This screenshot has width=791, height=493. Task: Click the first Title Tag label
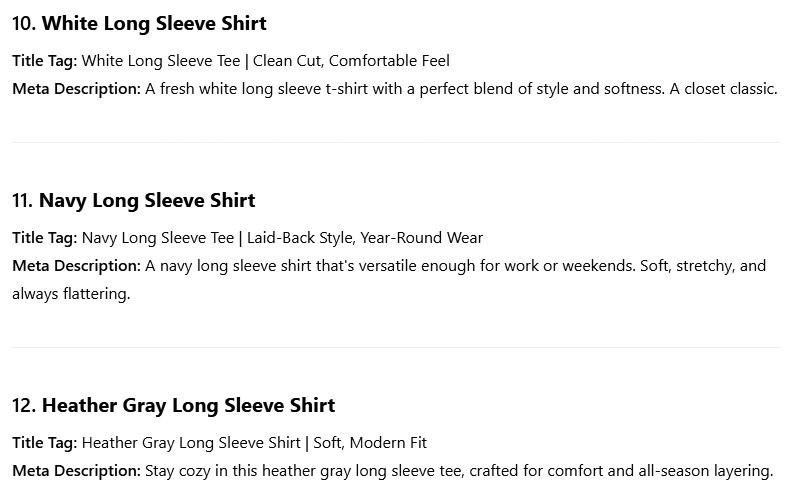45,61
